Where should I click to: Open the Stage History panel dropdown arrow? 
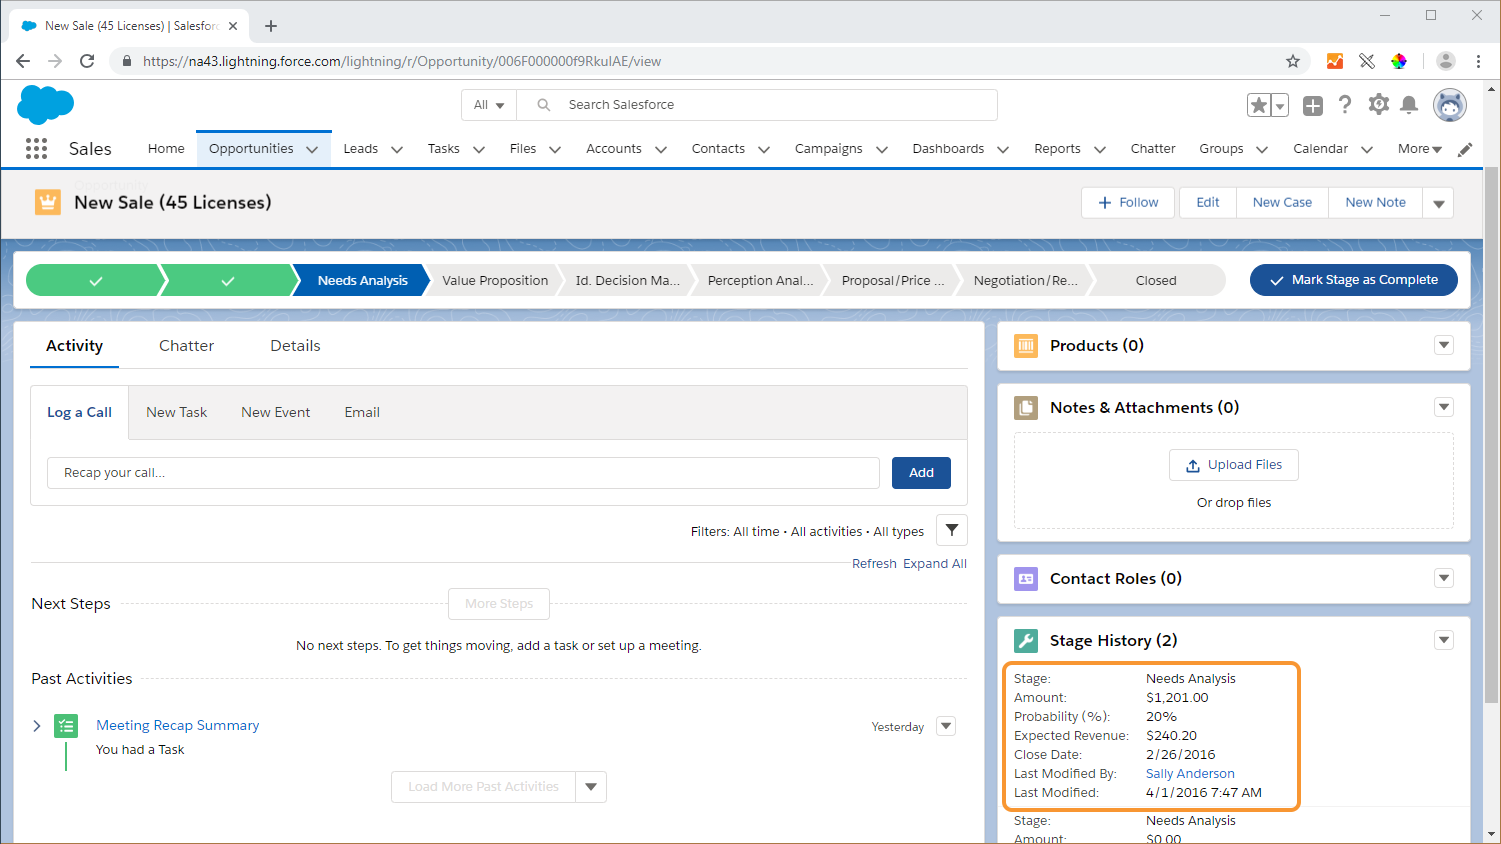pyautogui.click(x=1444, y=640)
